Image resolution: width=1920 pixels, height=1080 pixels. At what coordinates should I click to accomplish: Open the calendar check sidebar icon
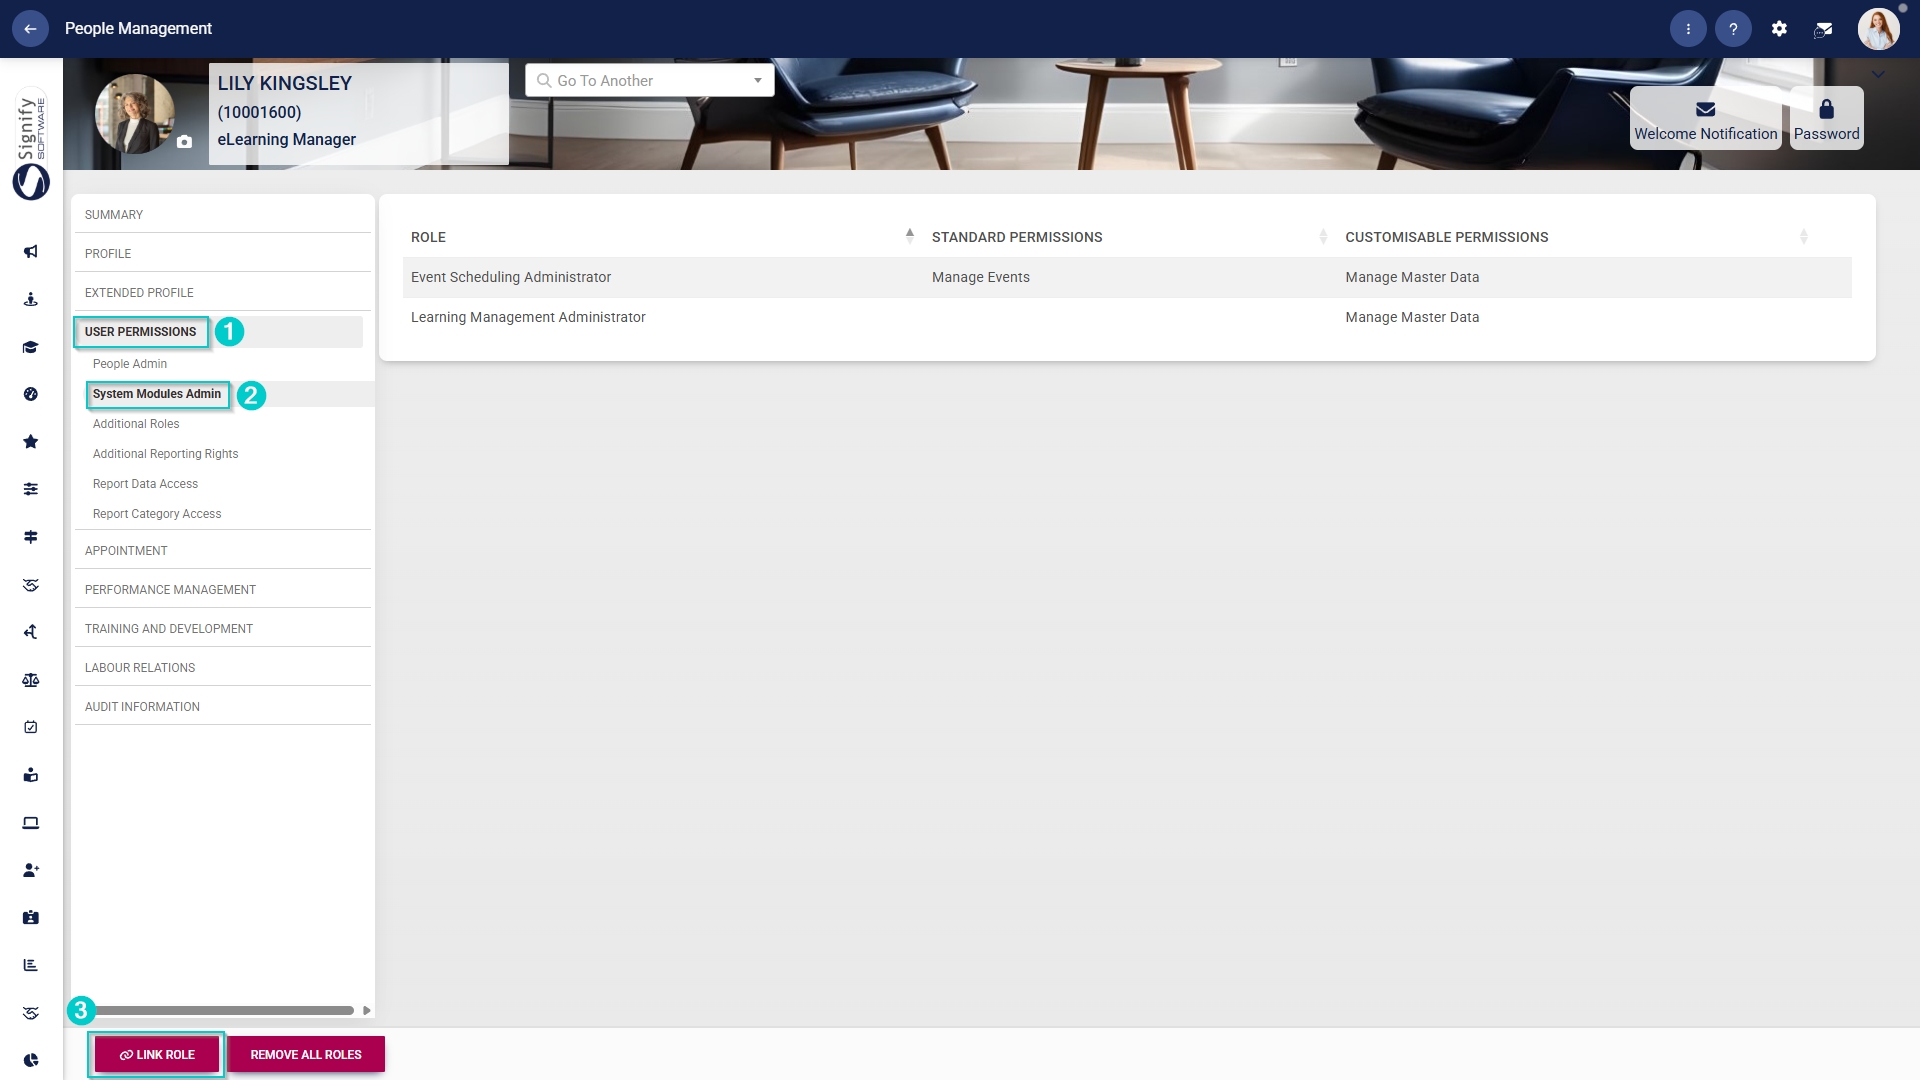point(31,727)
